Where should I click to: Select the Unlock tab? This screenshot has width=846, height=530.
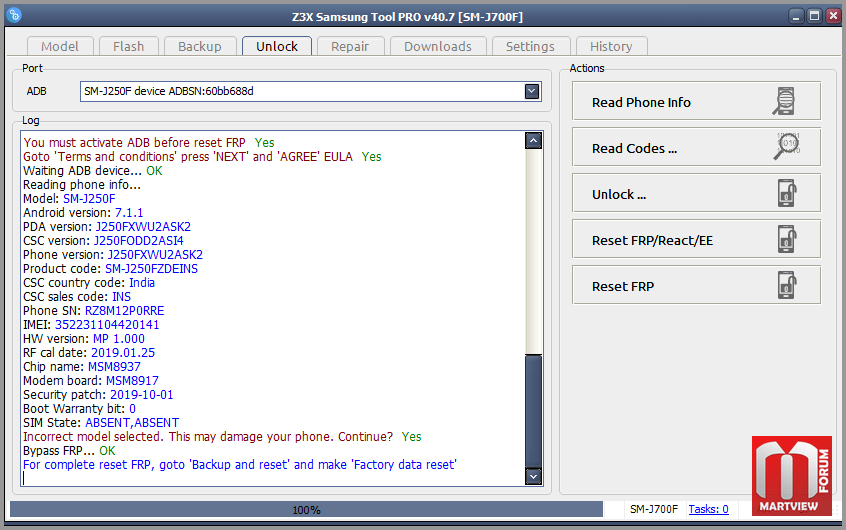click(x=277, y=46)
